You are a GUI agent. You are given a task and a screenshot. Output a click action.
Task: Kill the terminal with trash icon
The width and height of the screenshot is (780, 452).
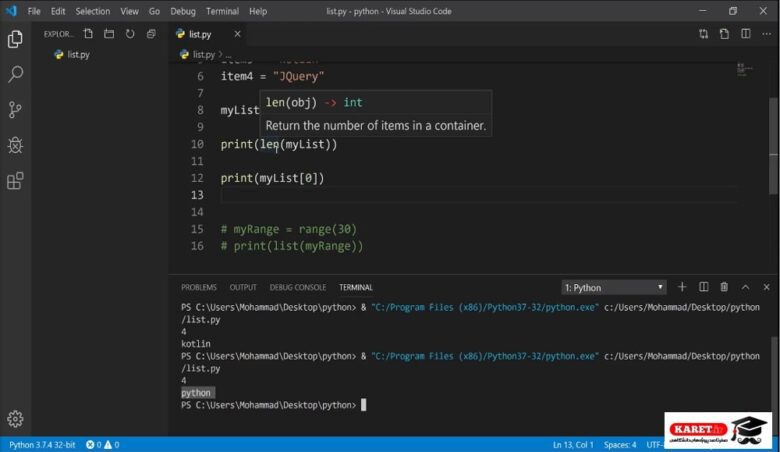[724, 287]
